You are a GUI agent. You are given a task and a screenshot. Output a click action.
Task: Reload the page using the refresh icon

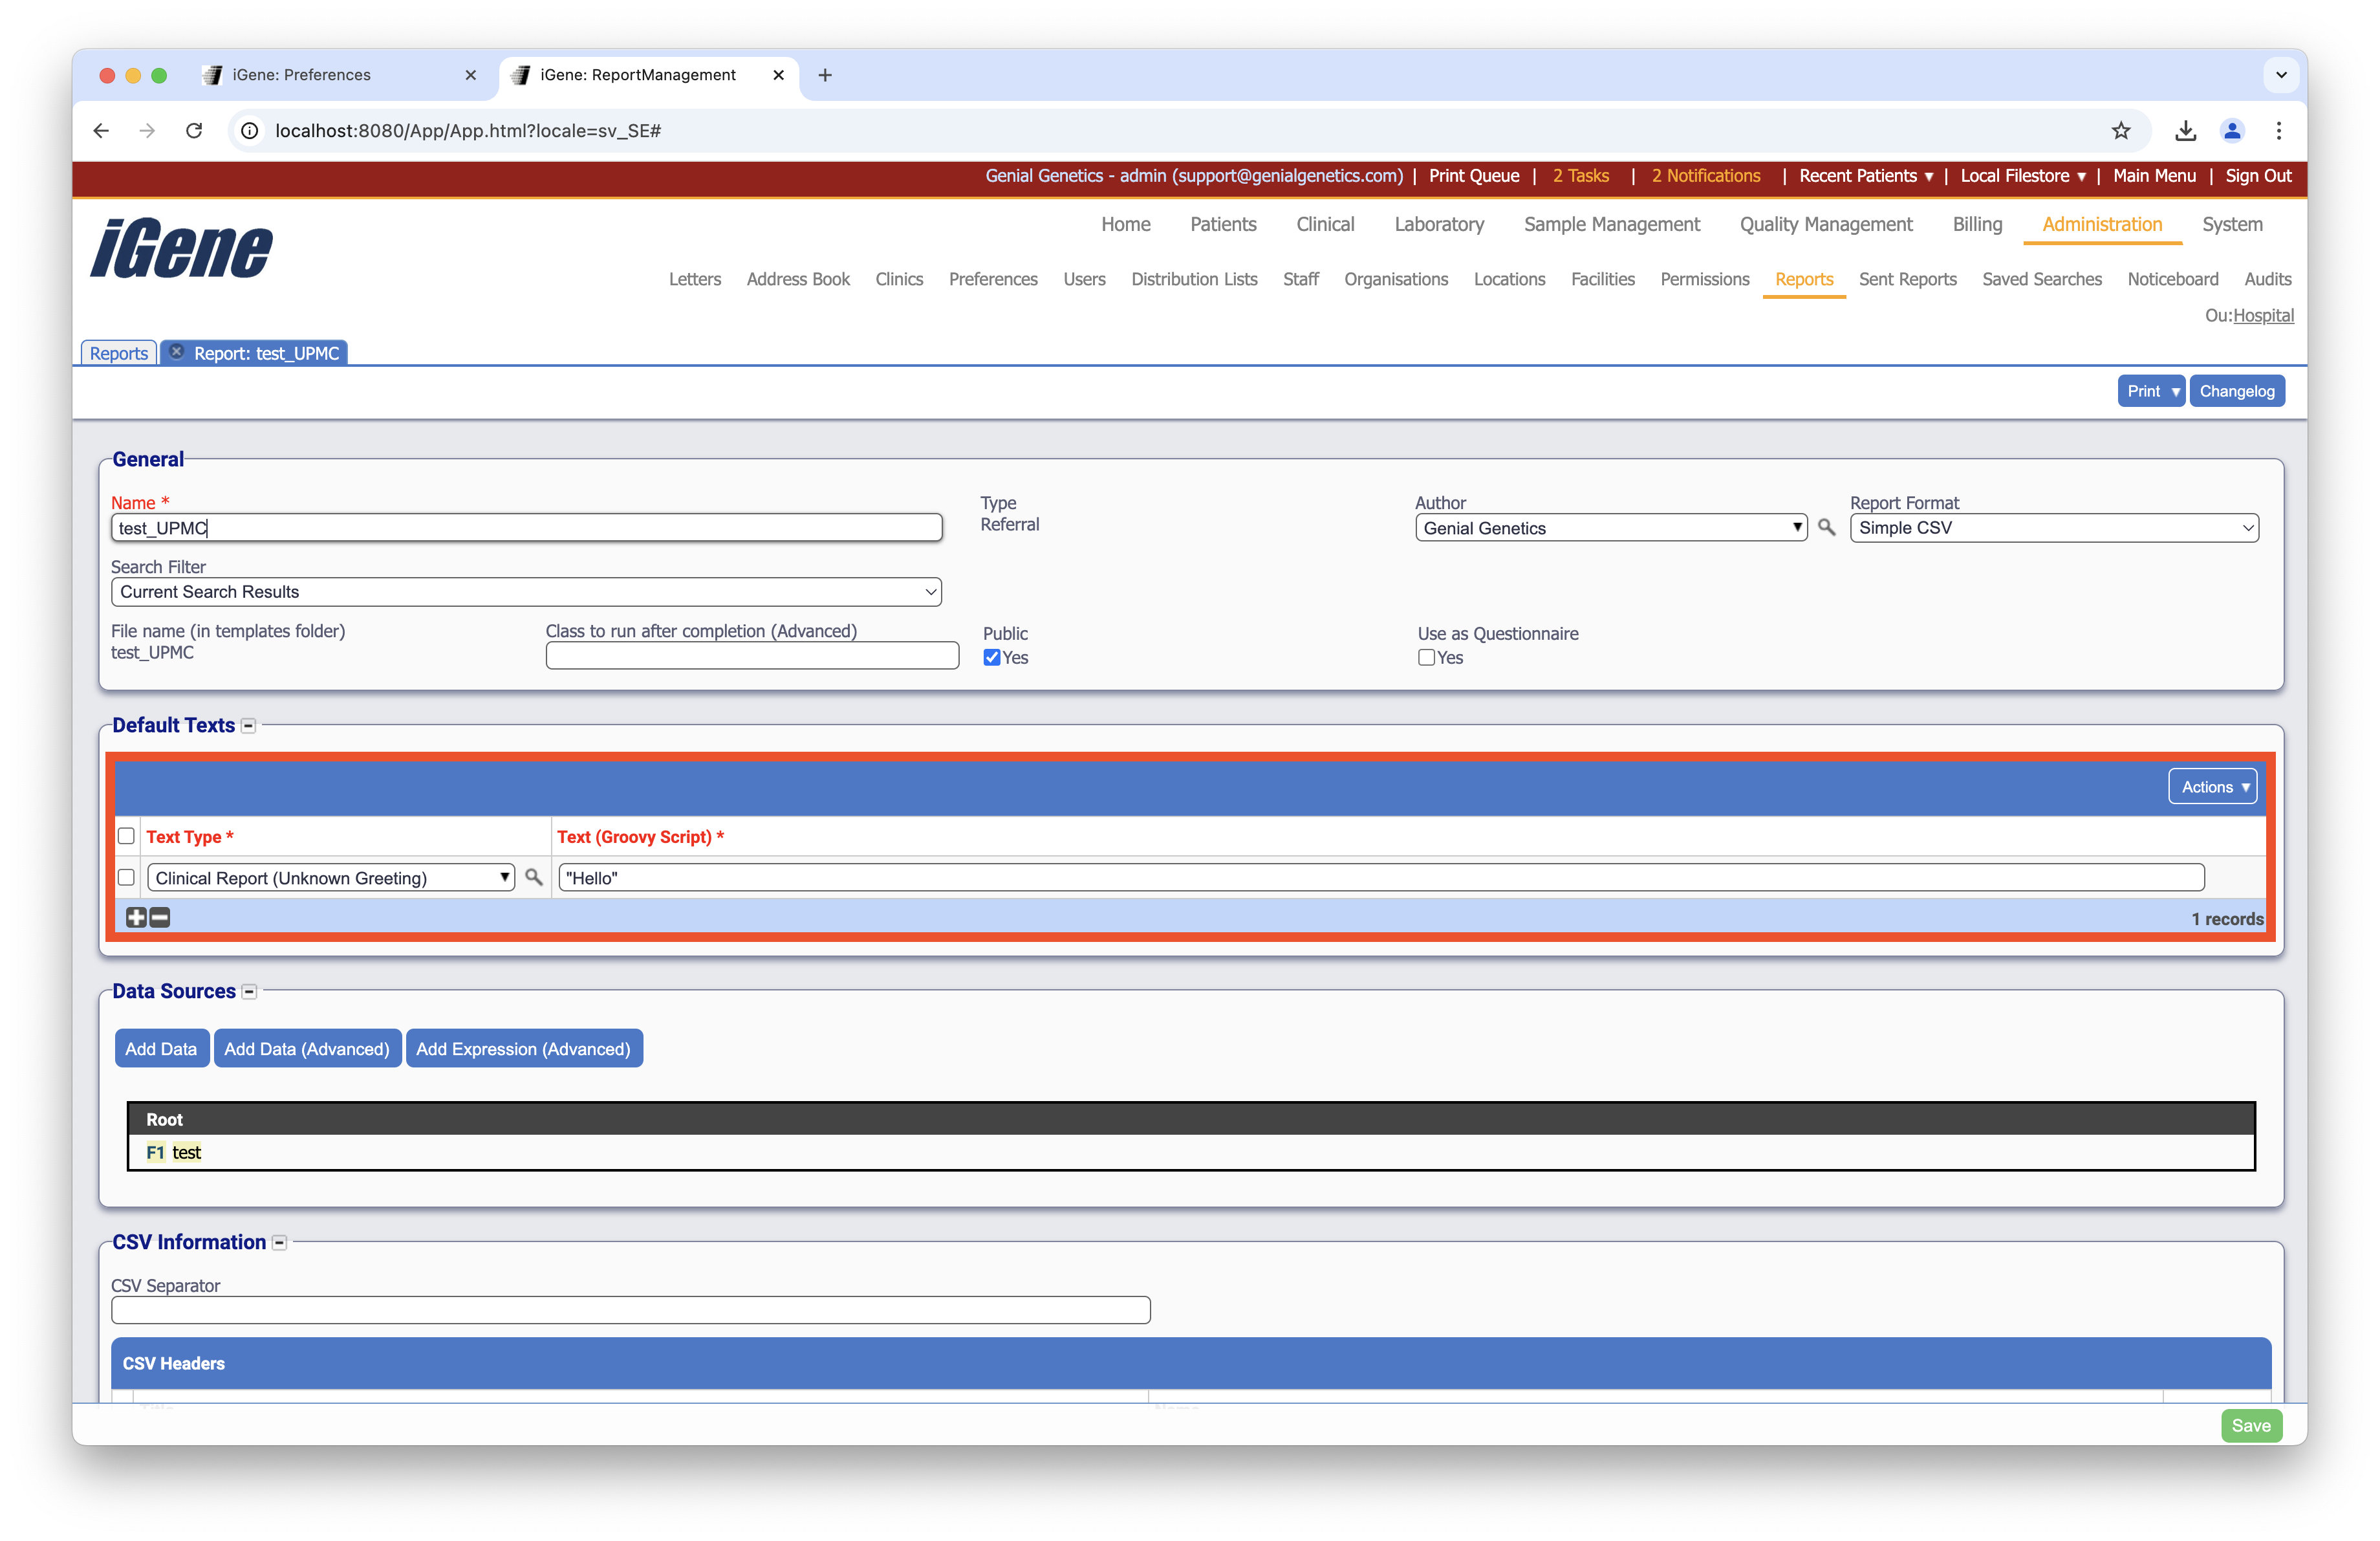(x=195, y=131)
